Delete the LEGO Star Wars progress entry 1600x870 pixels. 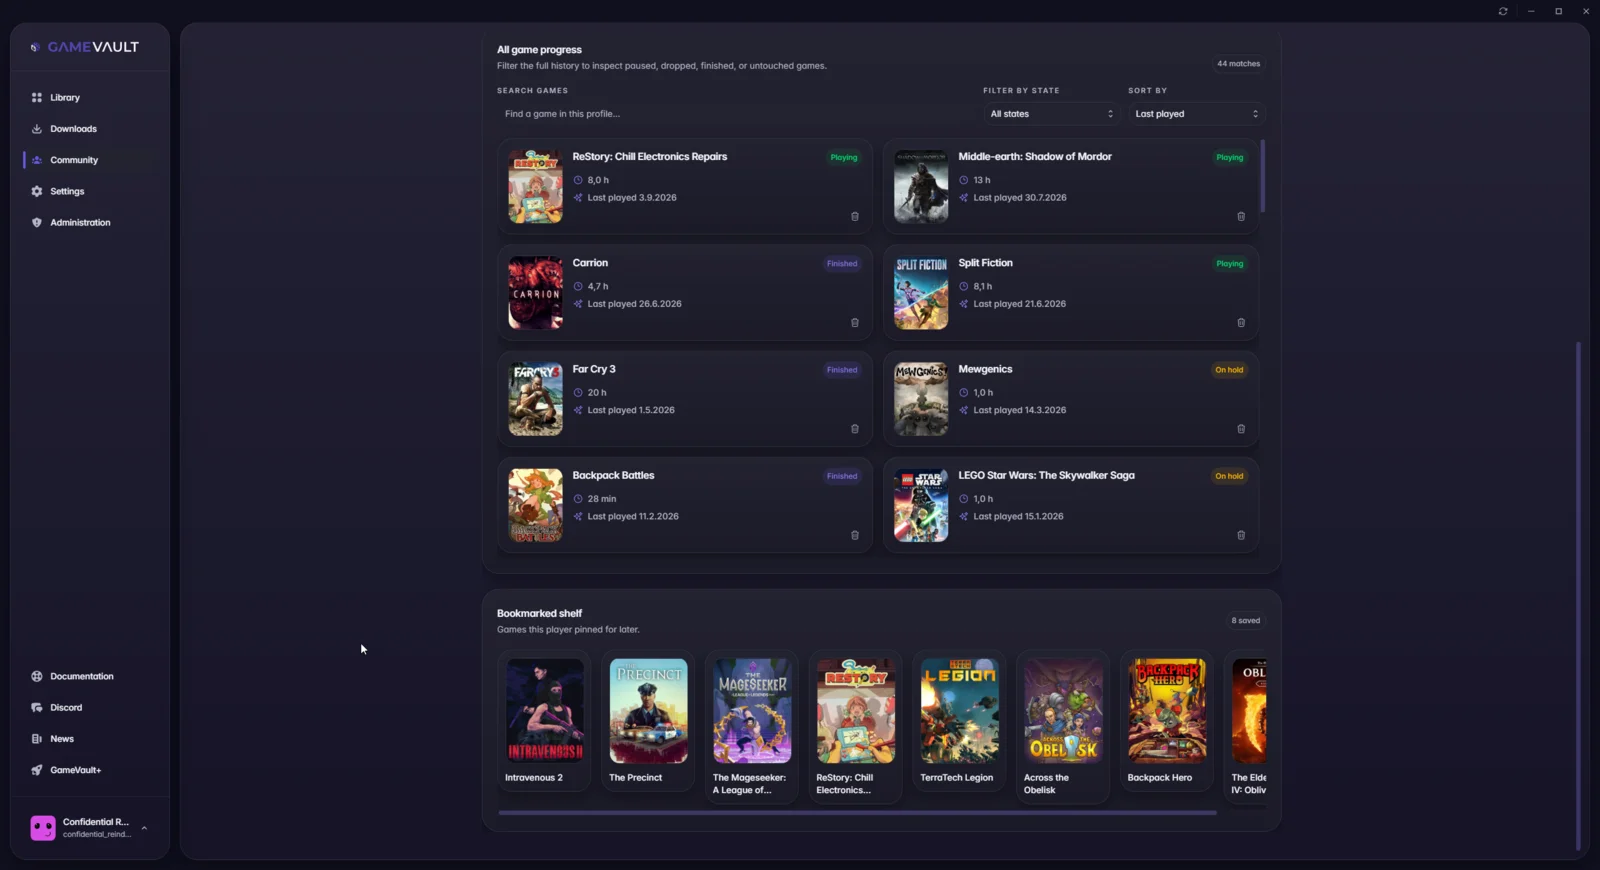click(1241, 535)
